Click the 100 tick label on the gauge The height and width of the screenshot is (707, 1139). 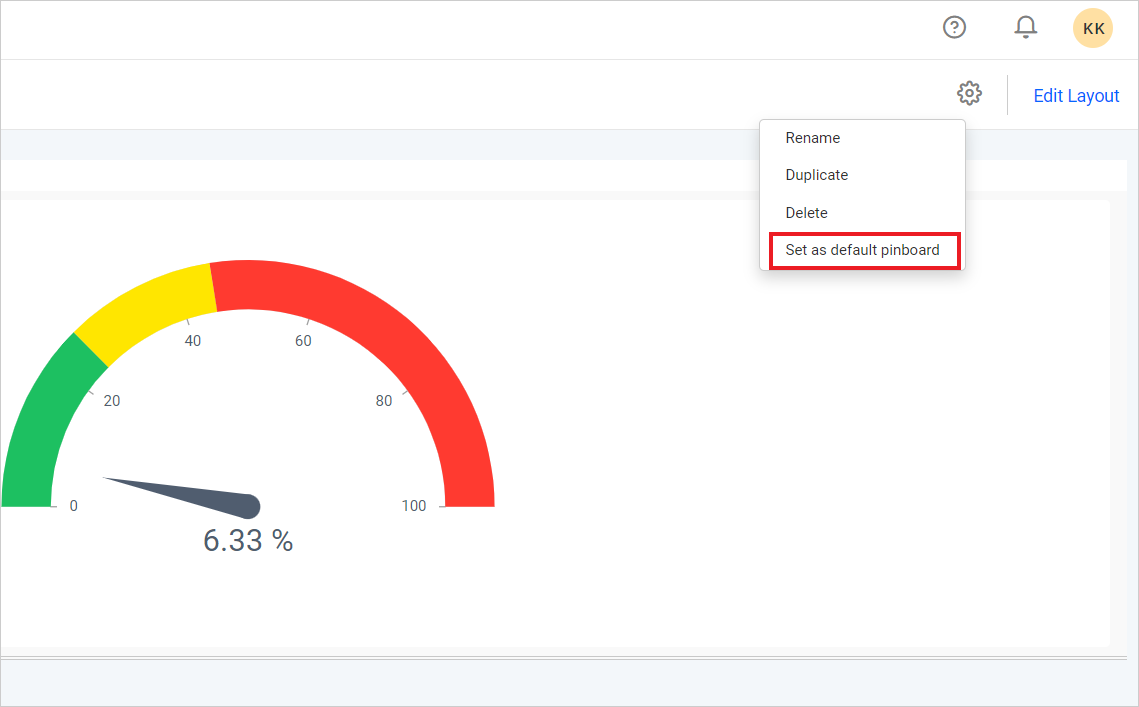[414, 505]
